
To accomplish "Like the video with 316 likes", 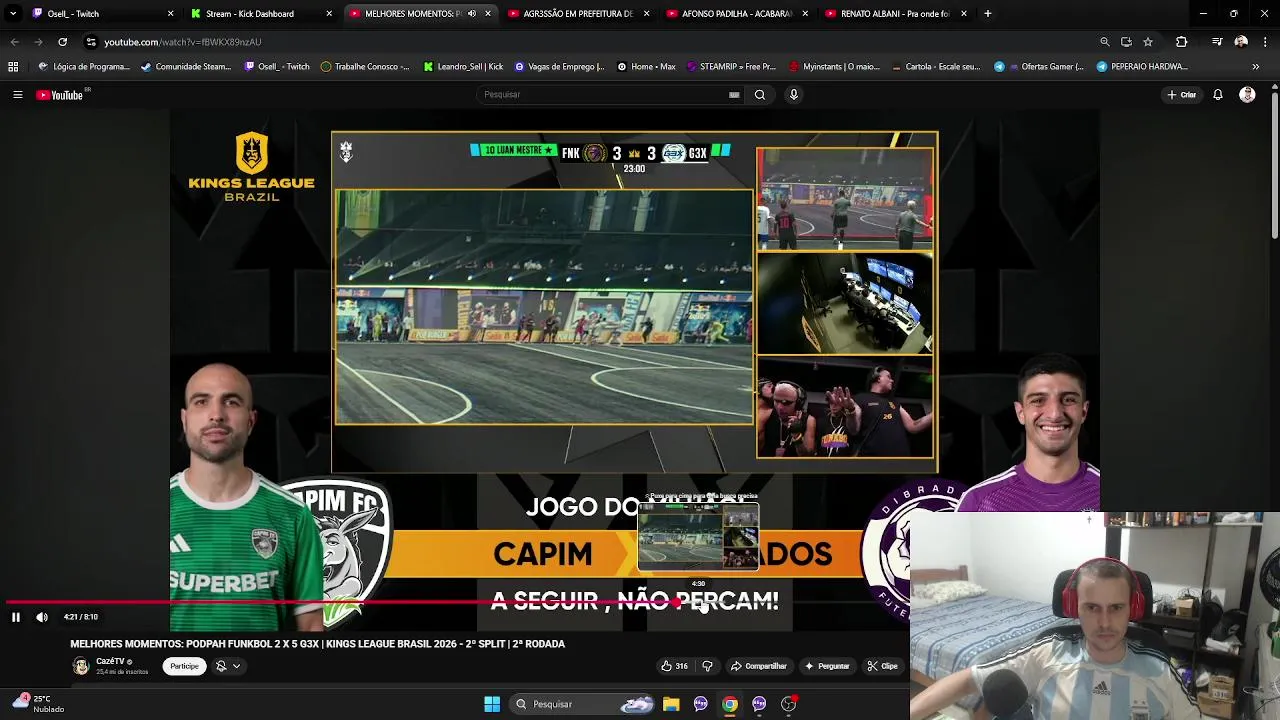I will (x=675, y=666).
